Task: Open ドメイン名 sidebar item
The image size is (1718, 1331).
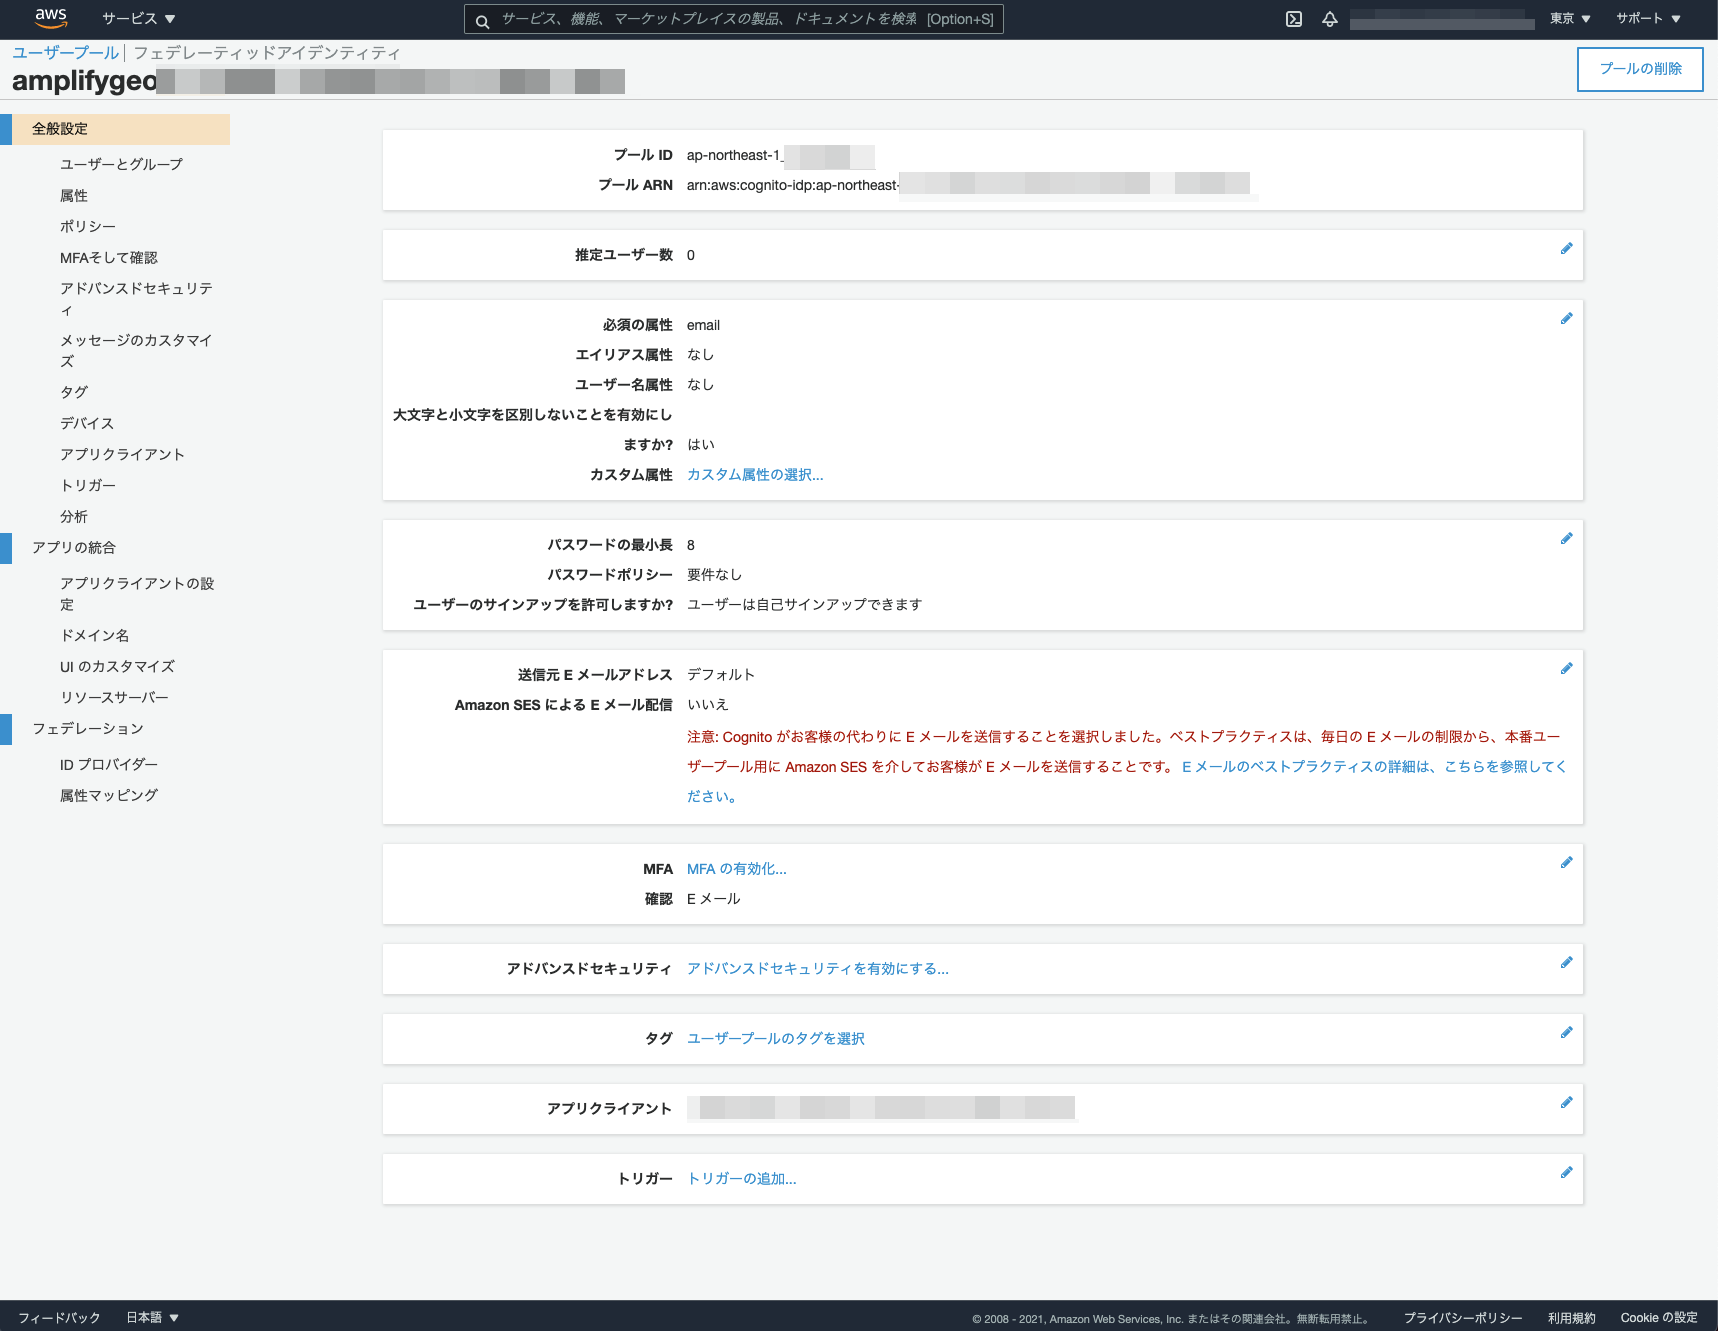Action: [95, 636]
